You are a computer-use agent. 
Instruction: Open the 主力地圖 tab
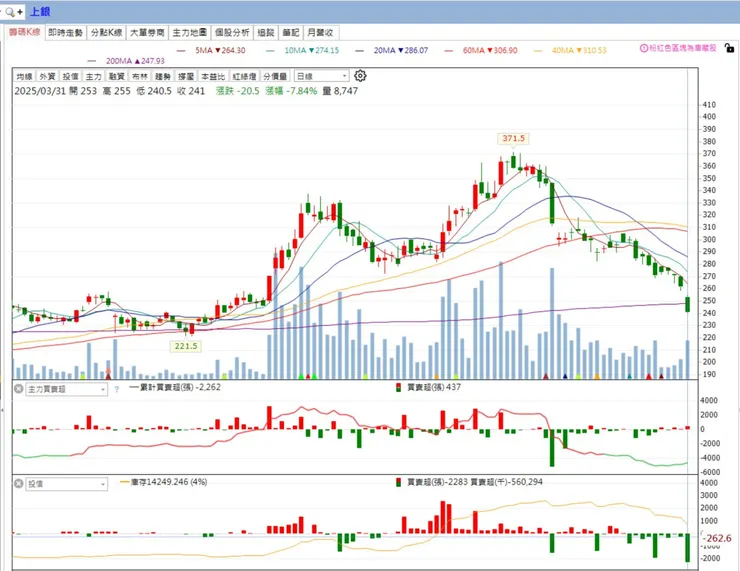tap(189, 33)
